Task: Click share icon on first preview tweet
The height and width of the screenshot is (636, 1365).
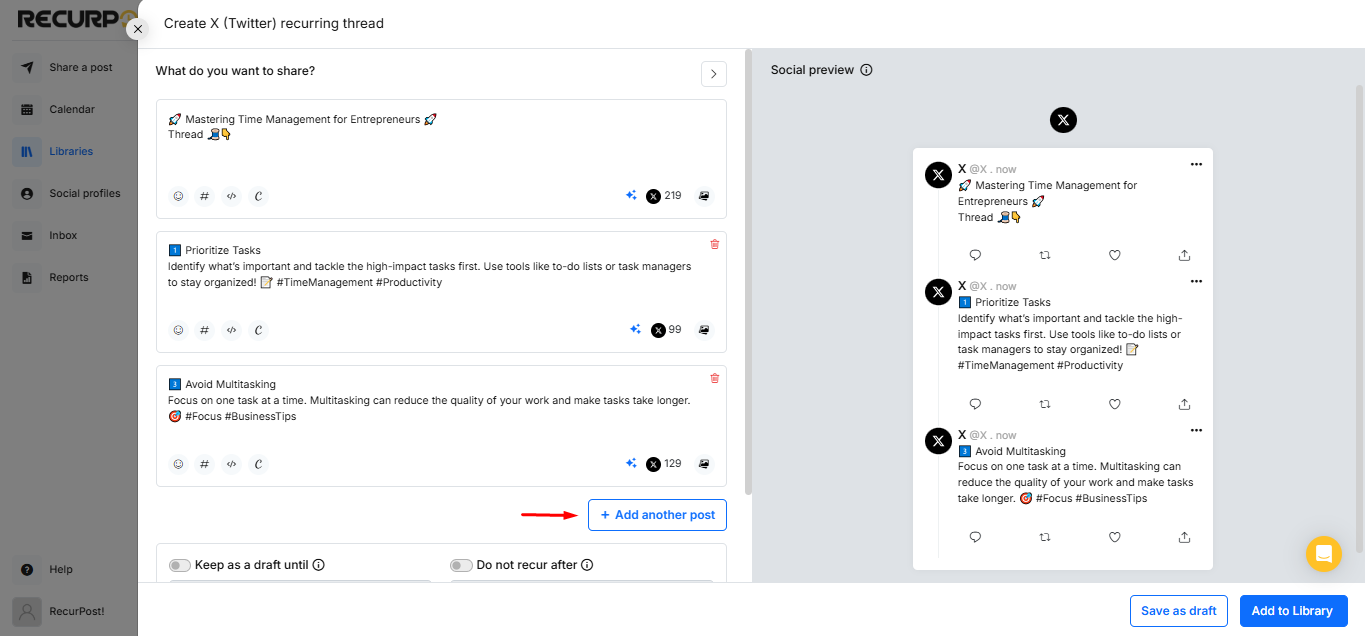Action: pos(1184,255)
